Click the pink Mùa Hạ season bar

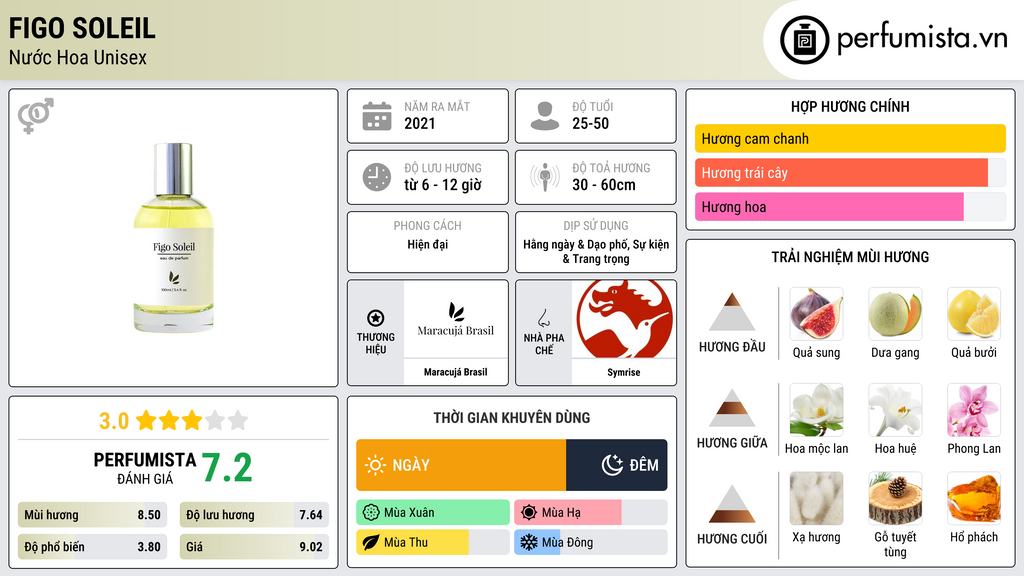(x=568, y=513)
